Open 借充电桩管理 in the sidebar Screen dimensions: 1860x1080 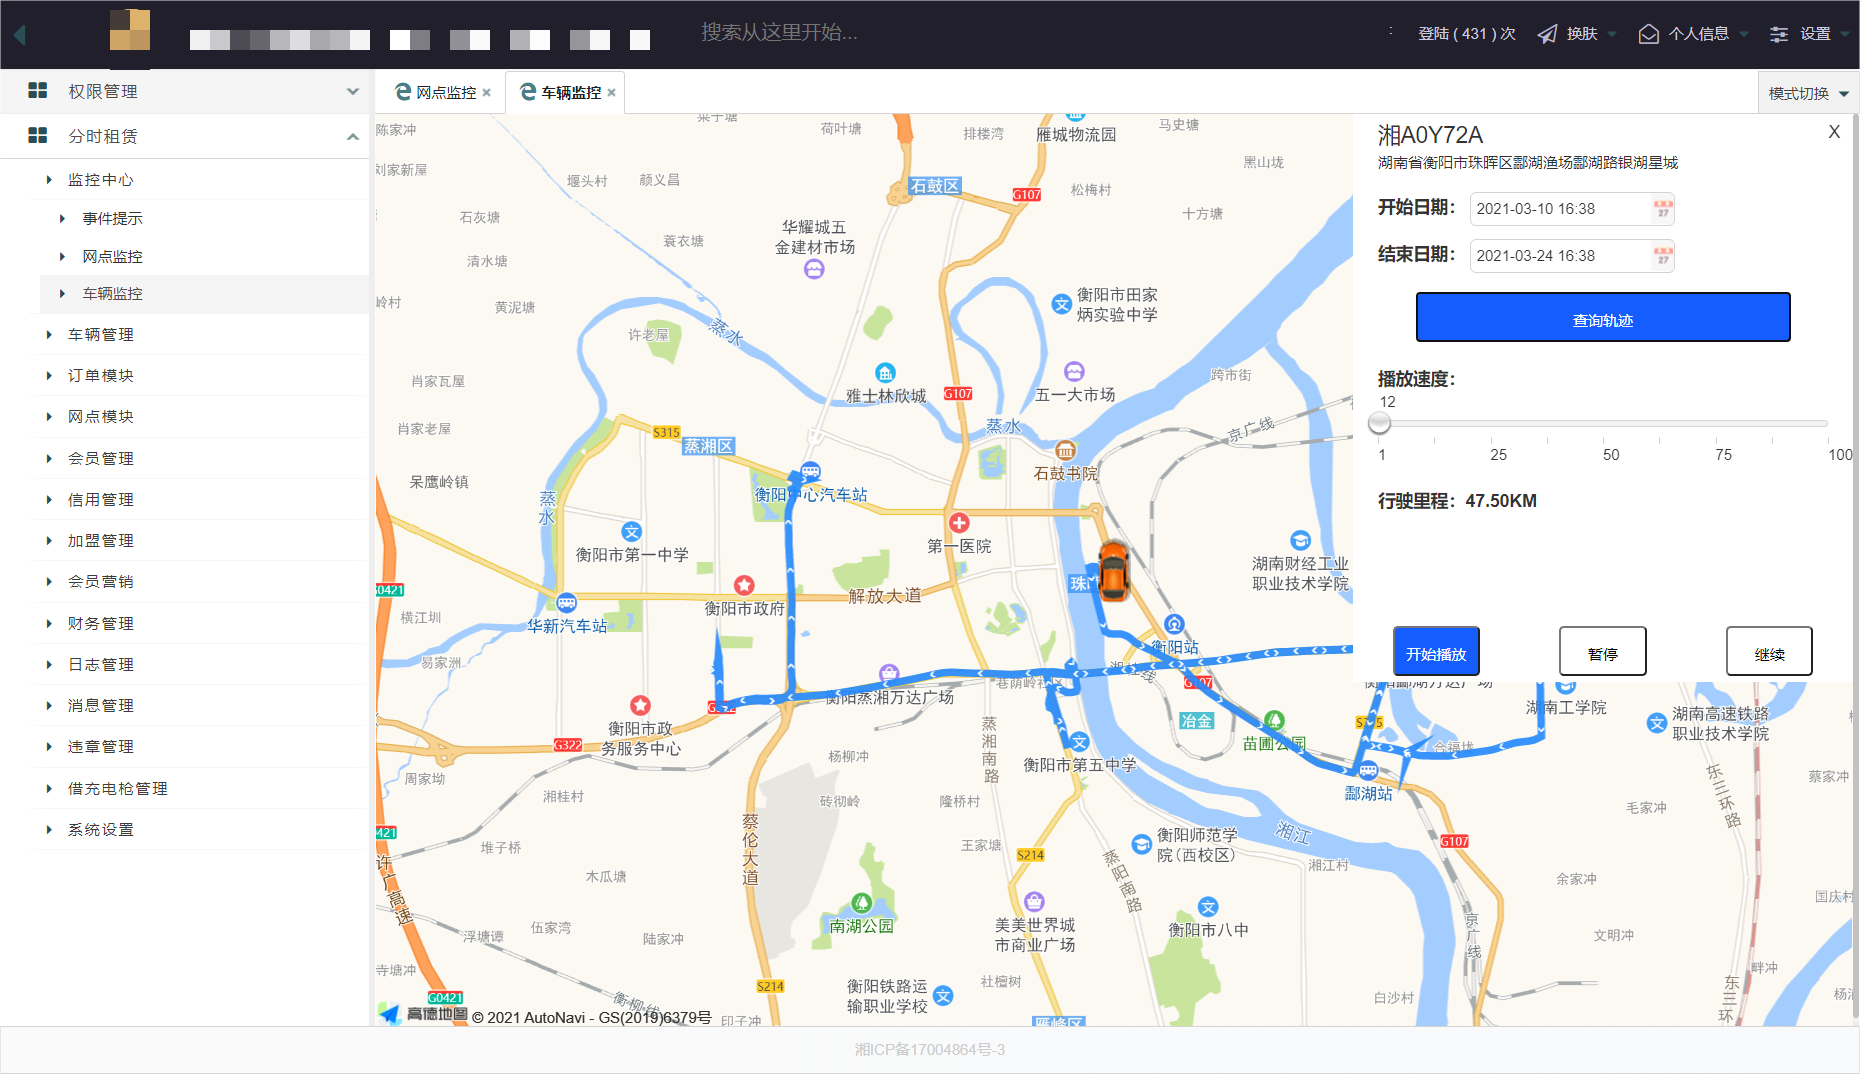[x=117, y=789]
